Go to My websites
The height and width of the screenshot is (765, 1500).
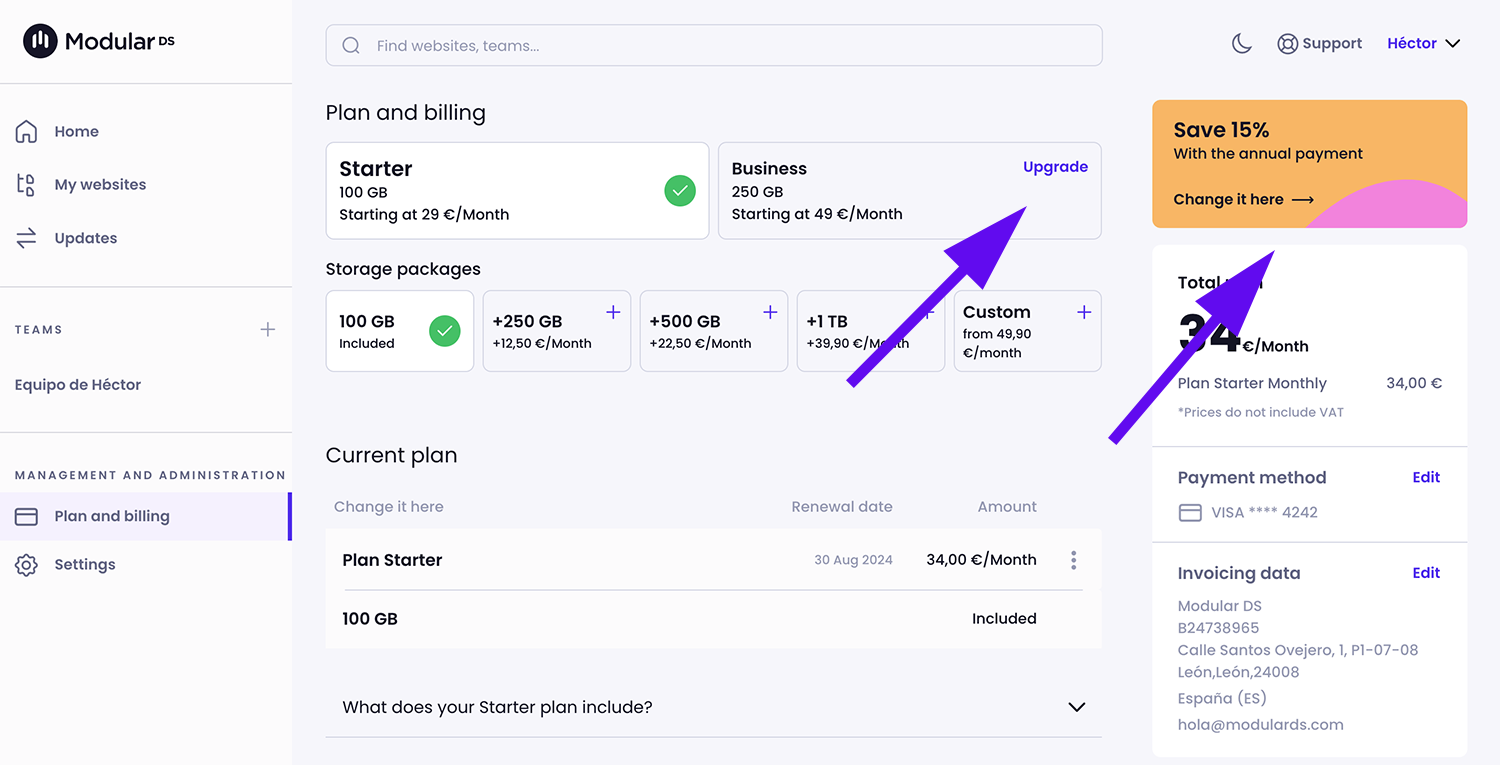[x=100, y=184]
